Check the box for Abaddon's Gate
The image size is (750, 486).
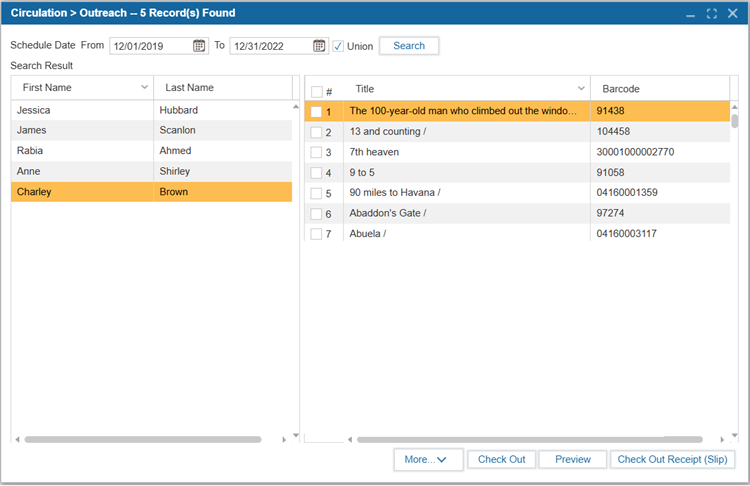click(316, 214)
